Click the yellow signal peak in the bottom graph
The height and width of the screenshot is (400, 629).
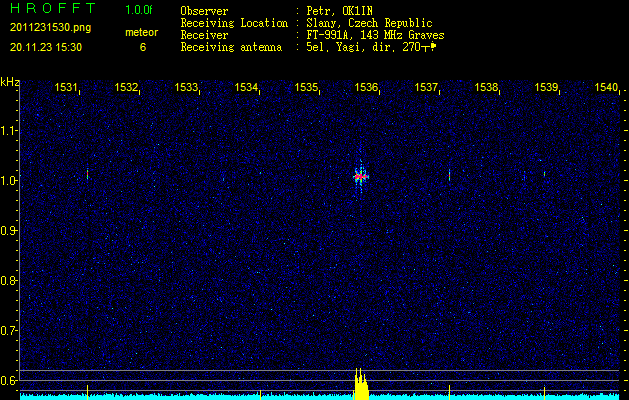(x=361, y=384)
